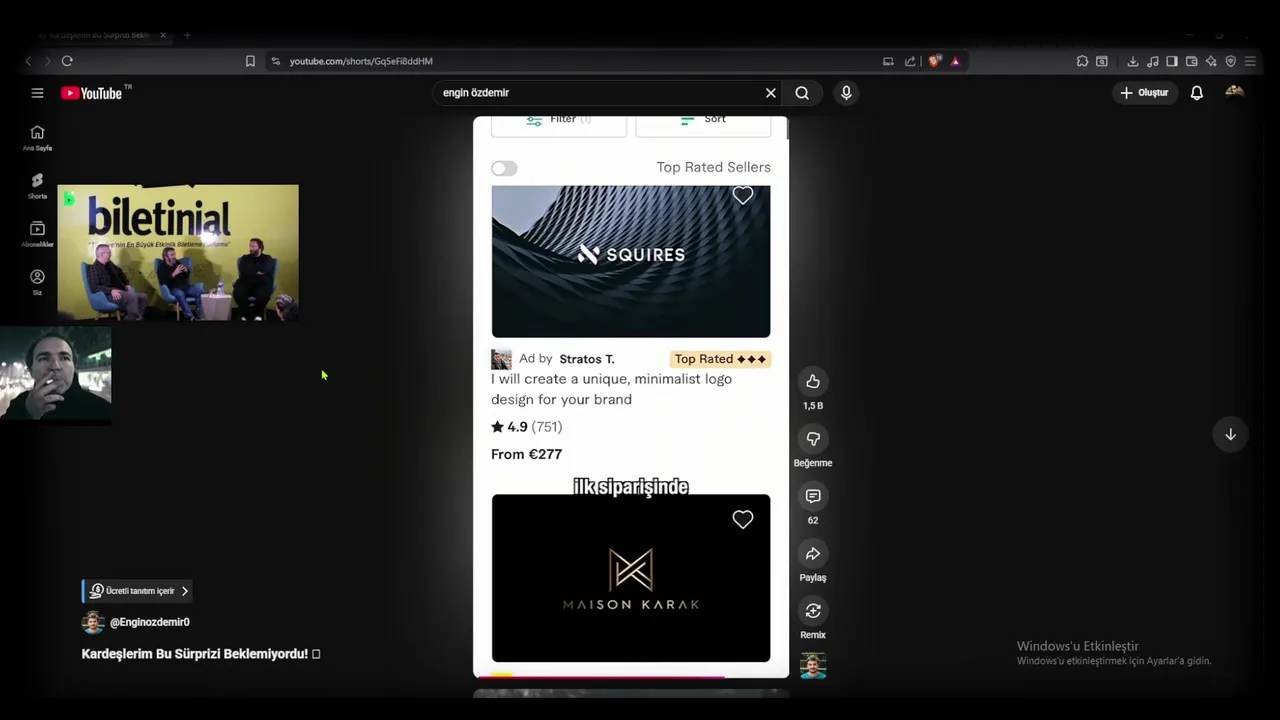
Task: Open the browser extensions puzzle icon
Action: (1082, 61)
